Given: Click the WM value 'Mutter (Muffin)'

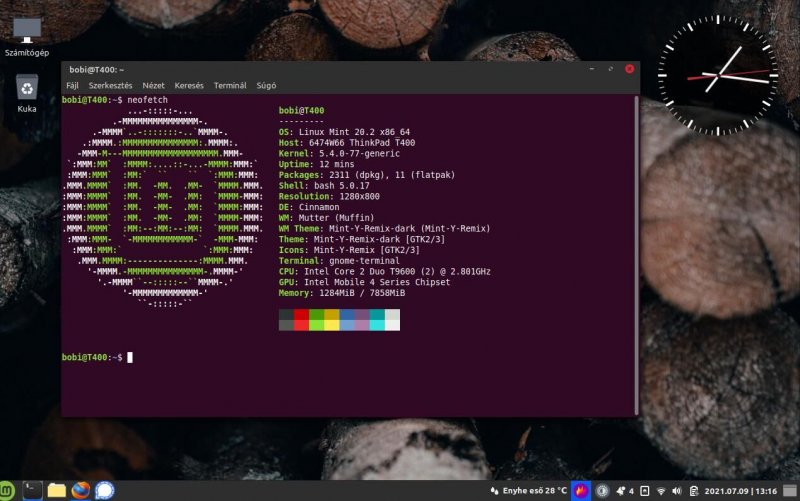Looking at the screenshot, I should [x=336, y=218].
